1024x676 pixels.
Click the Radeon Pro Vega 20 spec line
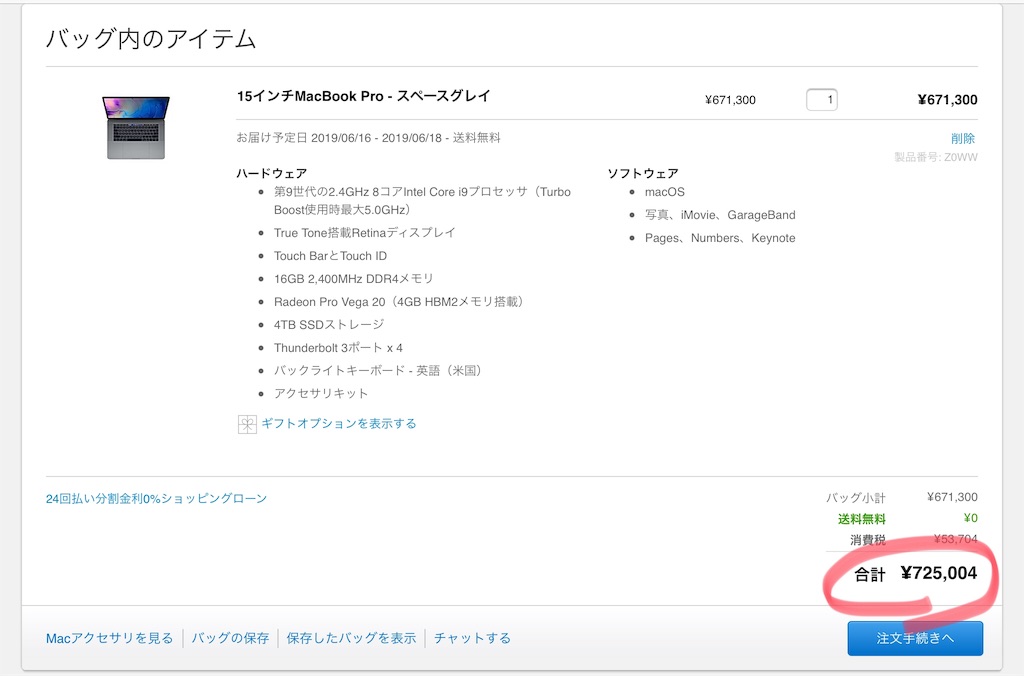[399, 302]
